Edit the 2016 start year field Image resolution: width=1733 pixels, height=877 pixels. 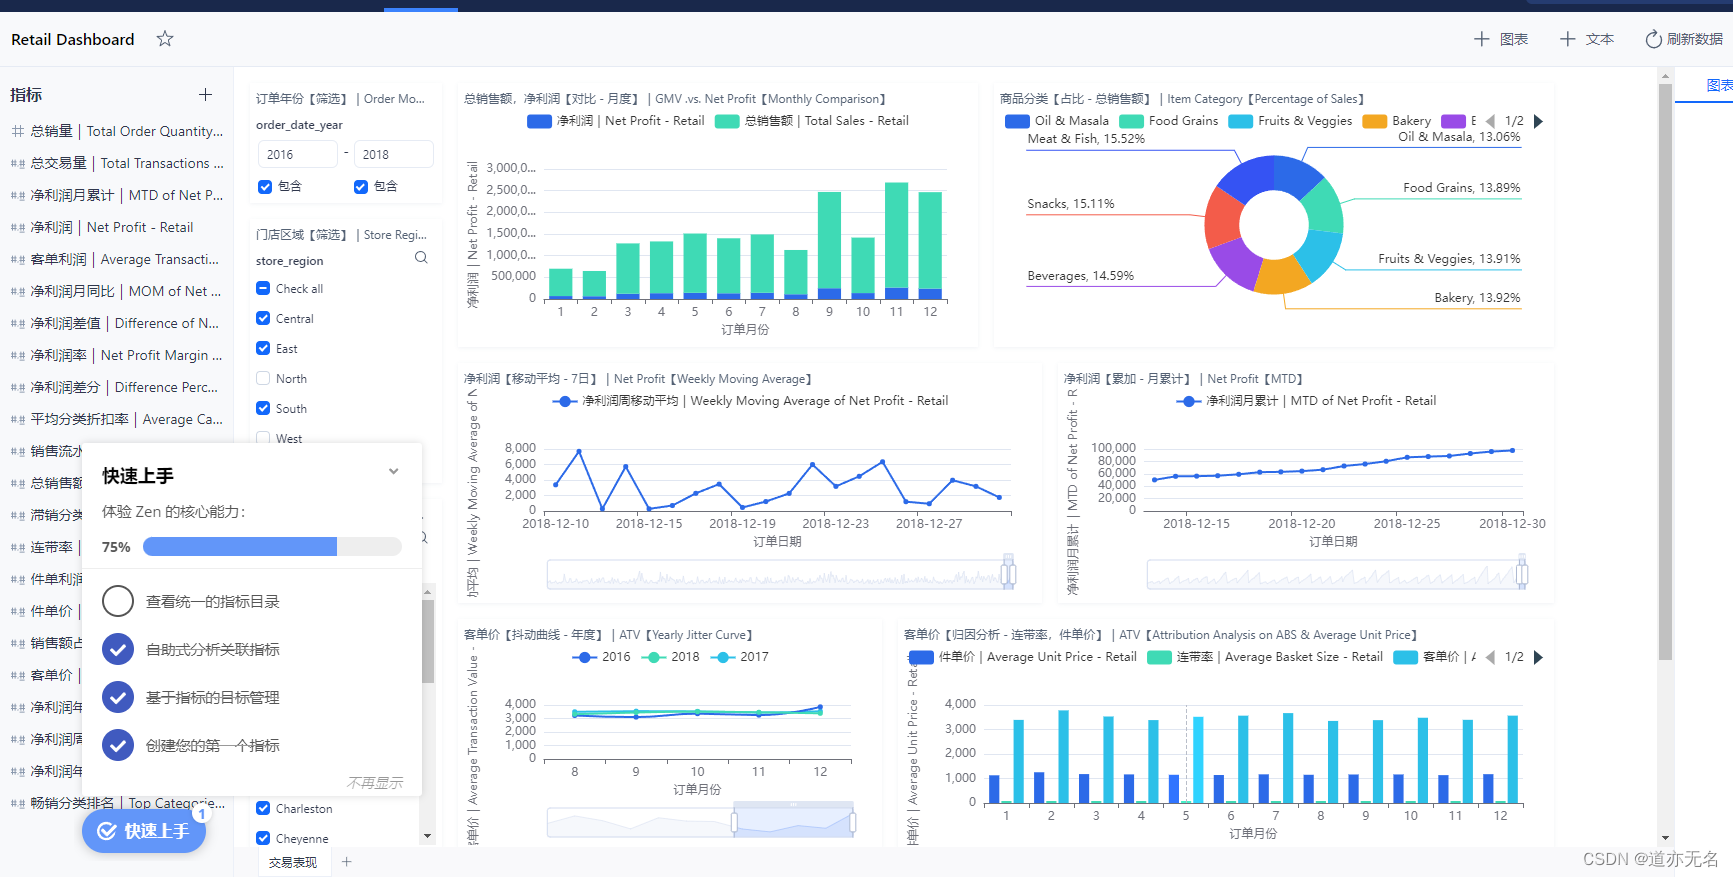point(297,154)
